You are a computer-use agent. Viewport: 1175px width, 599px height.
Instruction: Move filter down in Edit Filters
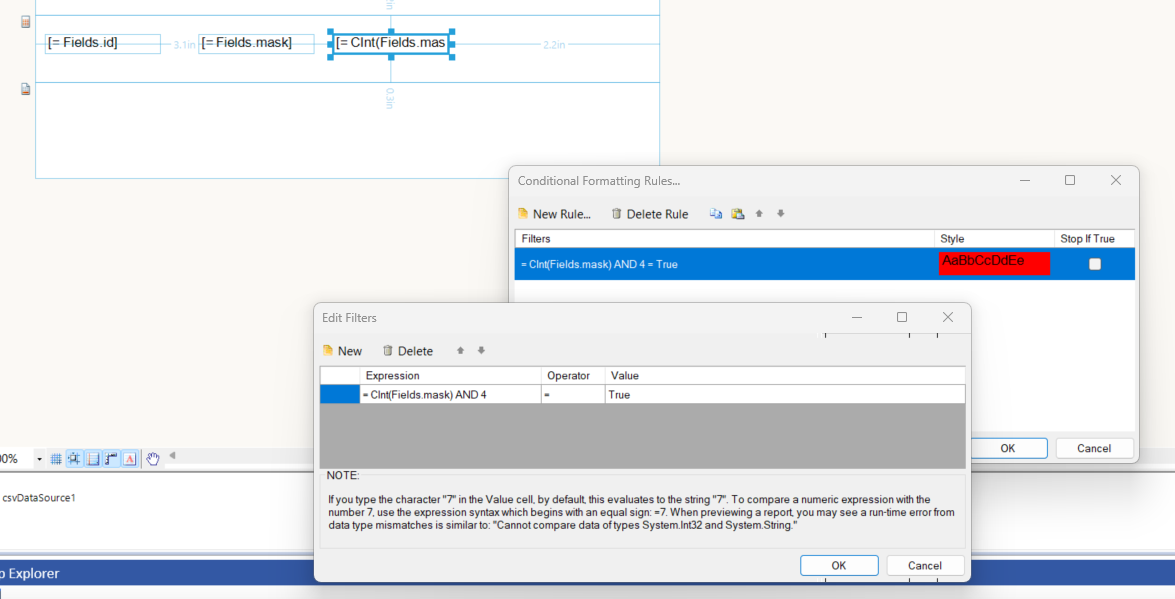coord(481,351)
